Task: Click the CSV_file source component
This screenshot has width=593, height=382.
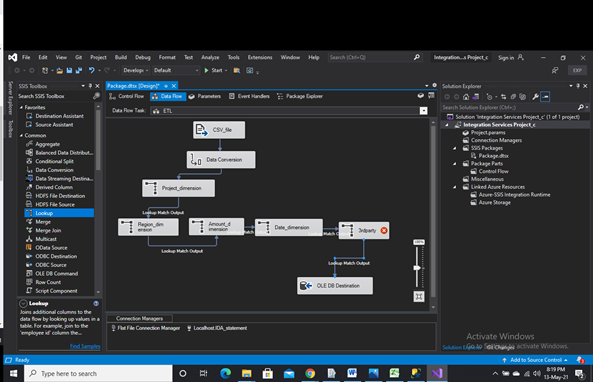Action: click(219, 130)
